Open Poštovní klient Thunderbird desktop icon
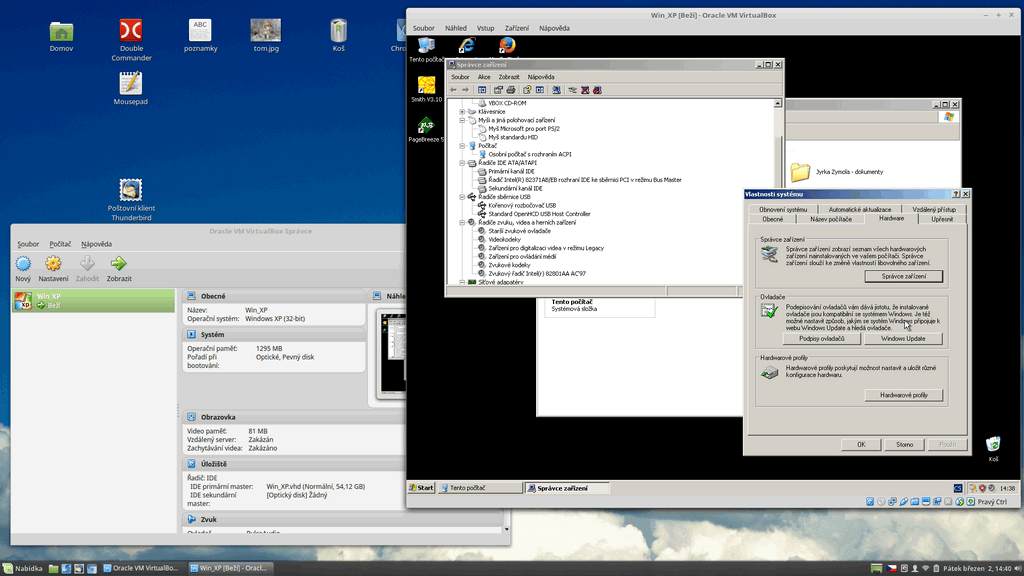The height and width of the screenshot is (576, 1024). click(131, 190)
